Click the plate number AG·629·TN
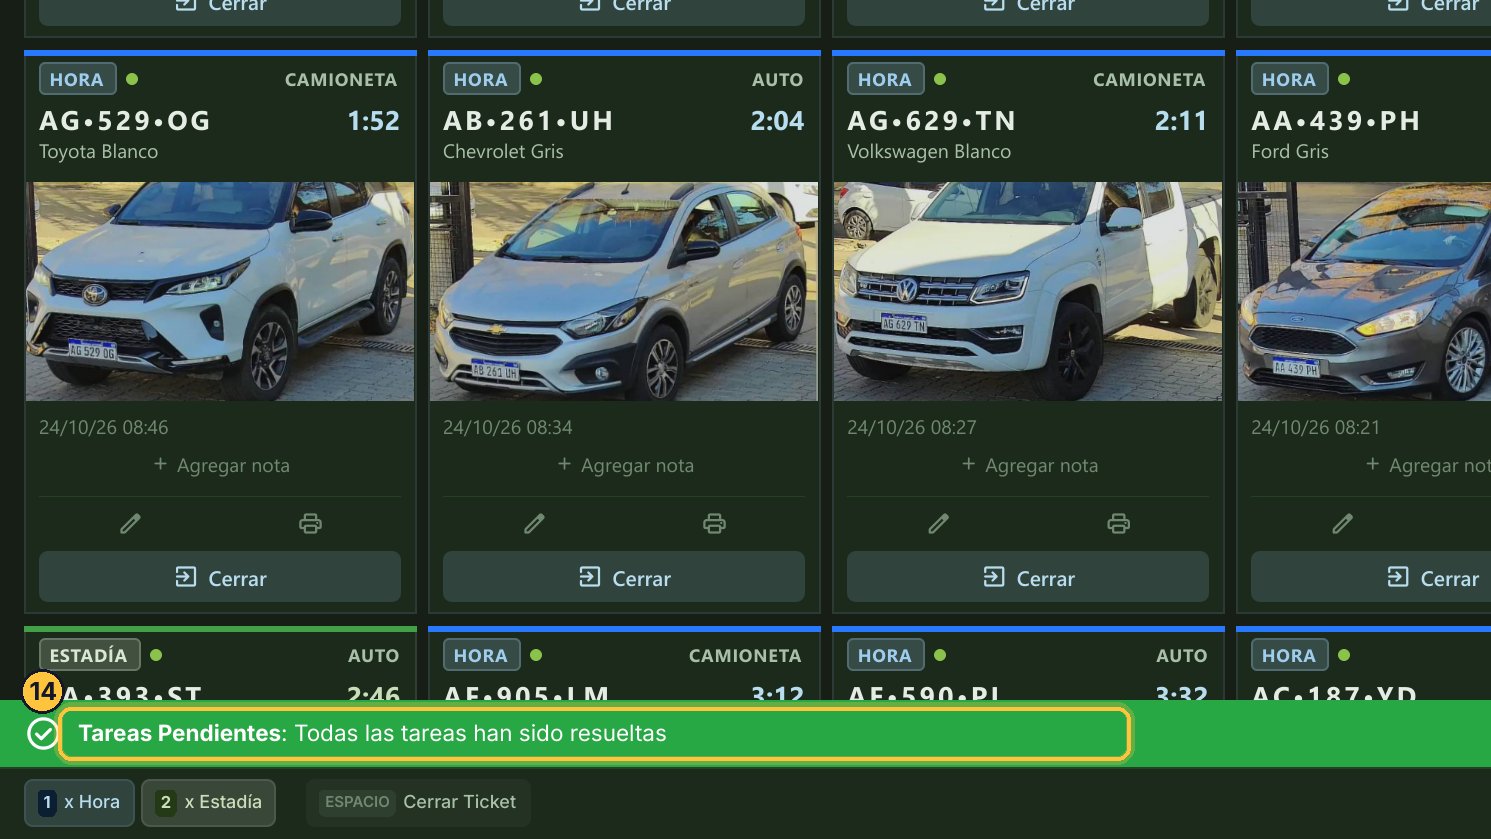1491x839 pixels. click(932, 121)
